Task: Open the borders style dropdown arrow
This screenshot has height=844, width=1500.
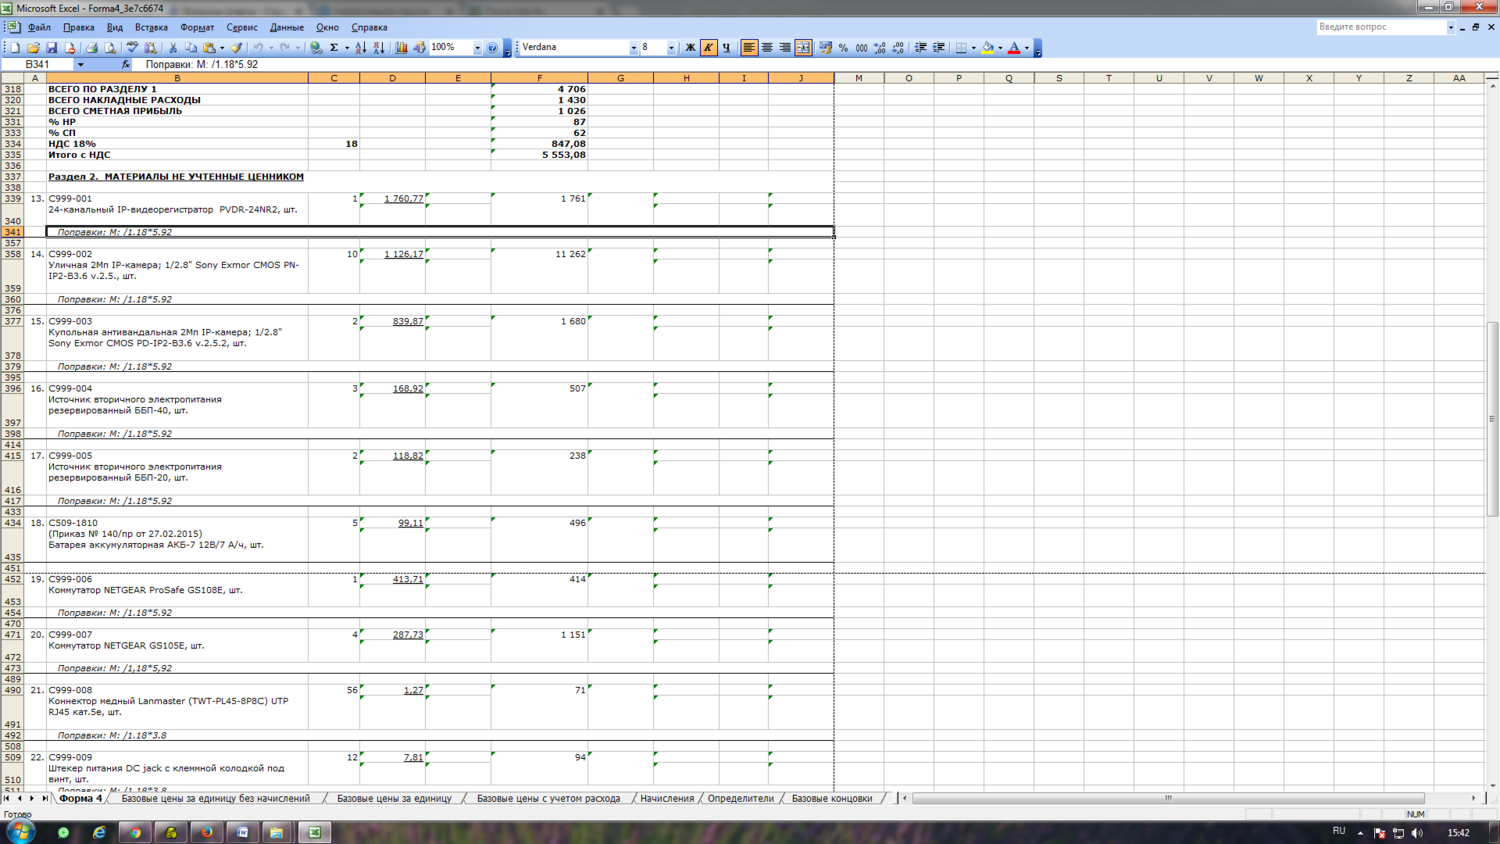Action: 973,47
